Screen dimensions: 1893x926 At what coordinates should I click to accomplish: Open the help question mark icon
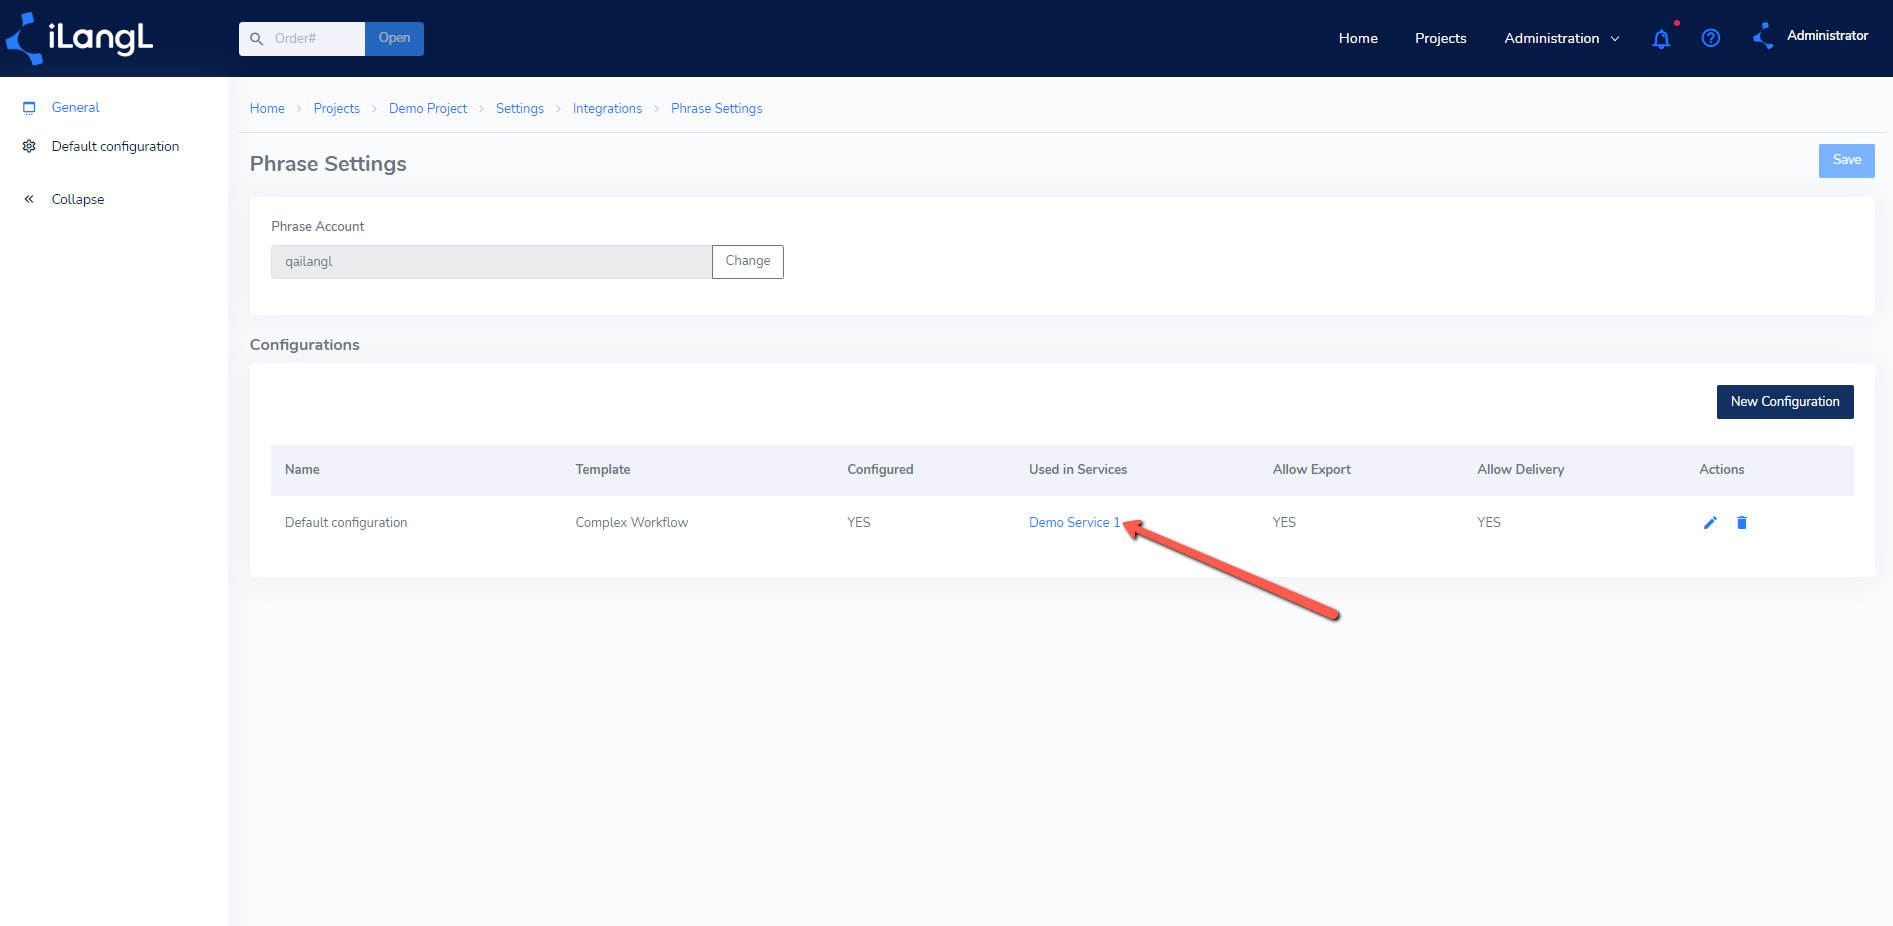click(1711, 38)
